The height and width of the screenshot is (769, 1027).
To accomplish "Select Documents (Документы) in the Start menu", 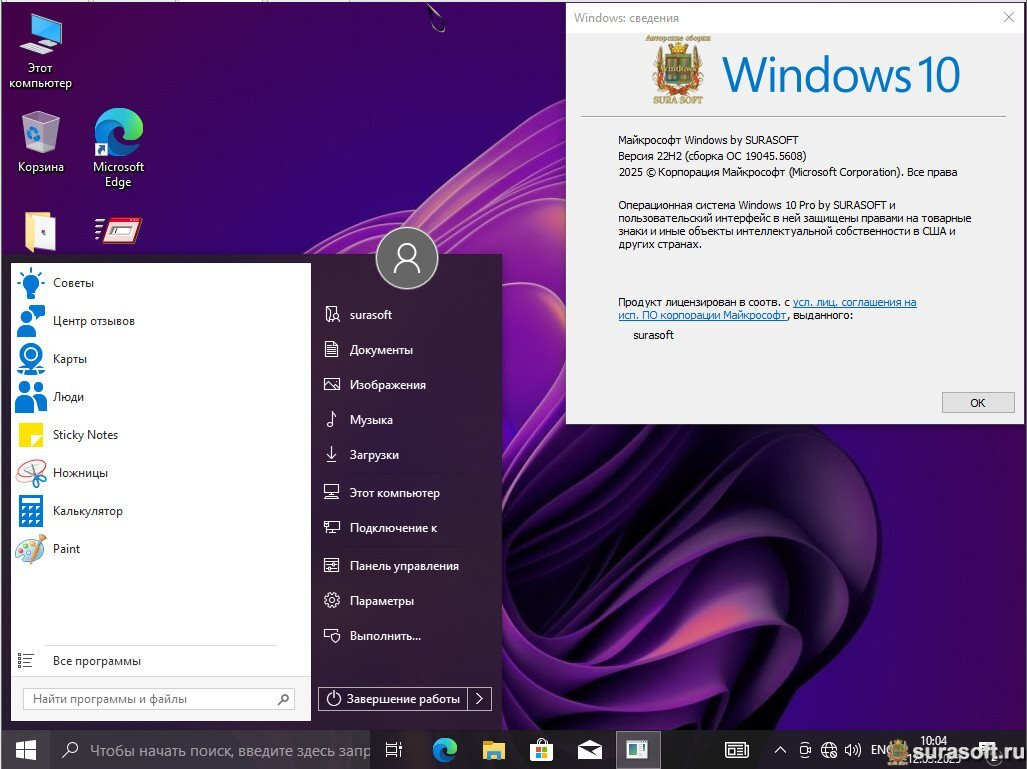I will click(381, 350).
